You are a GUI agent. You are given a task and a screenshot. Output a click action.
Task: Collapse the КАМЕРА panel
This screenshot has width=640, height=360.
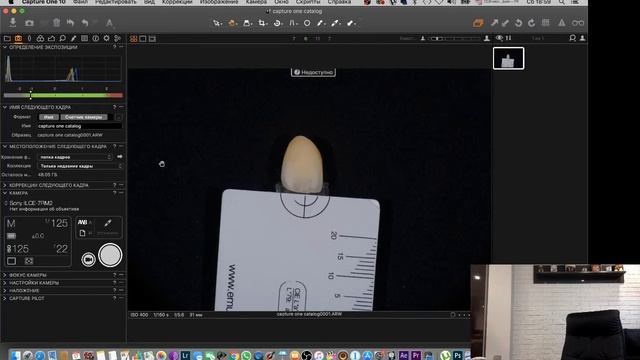coord(5,193)
